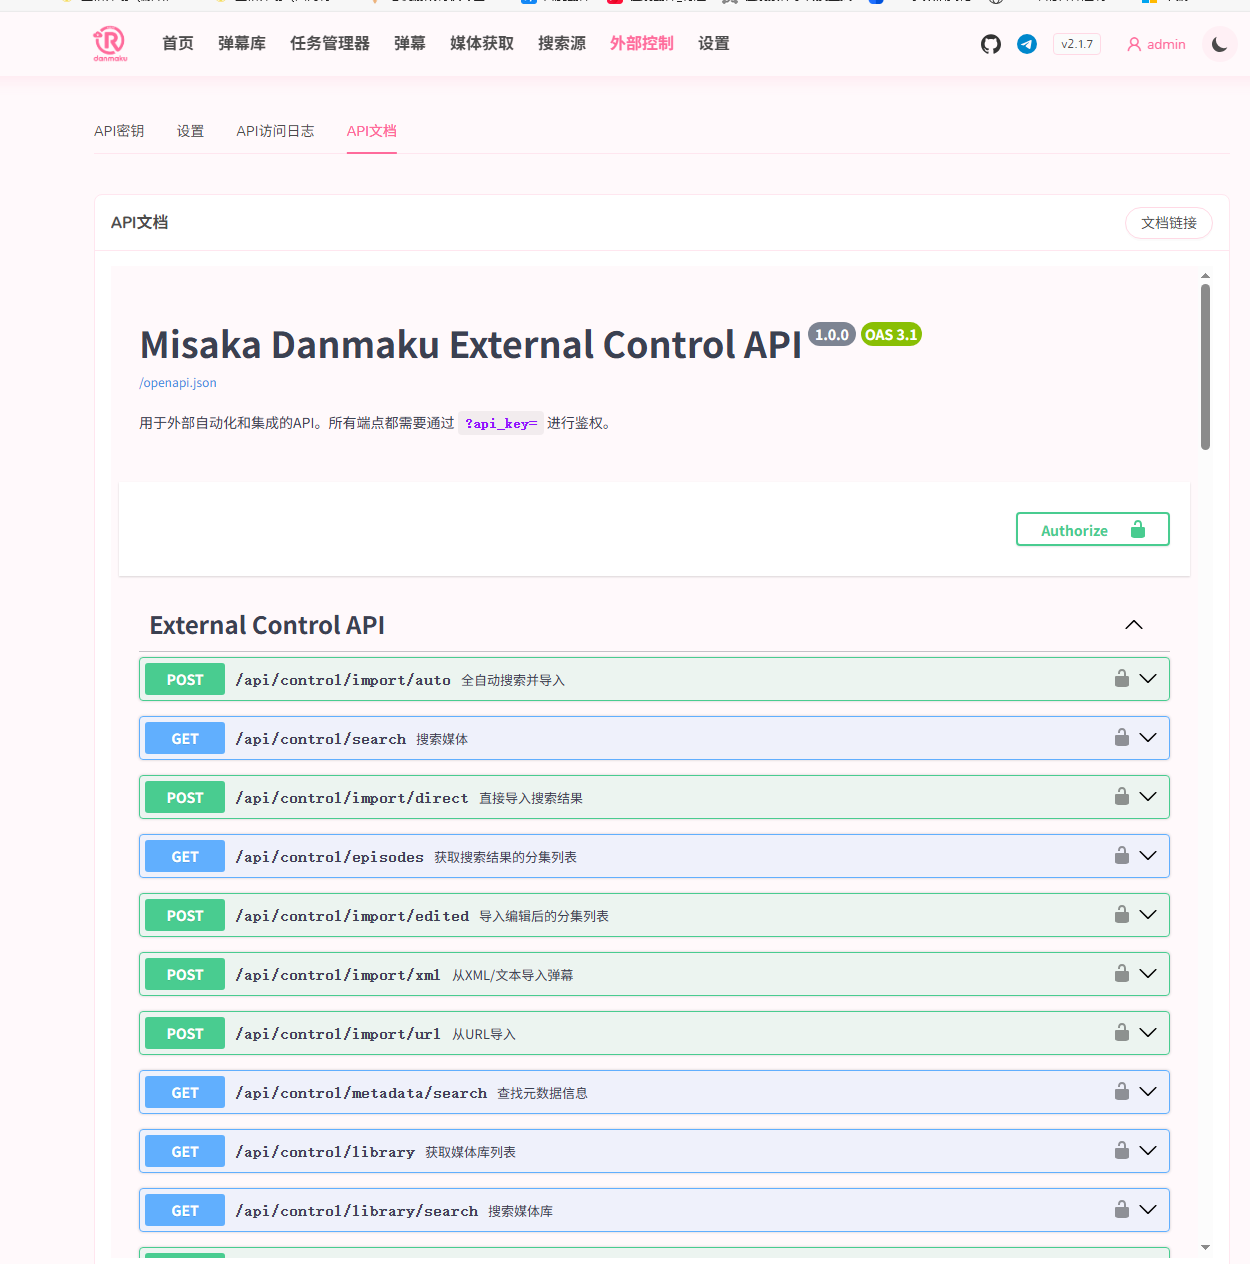The width and height of the screenshot is (1250, 1264).
Task: Click the lock icon on /api/control/search
Action: [x=1120, y=737]
